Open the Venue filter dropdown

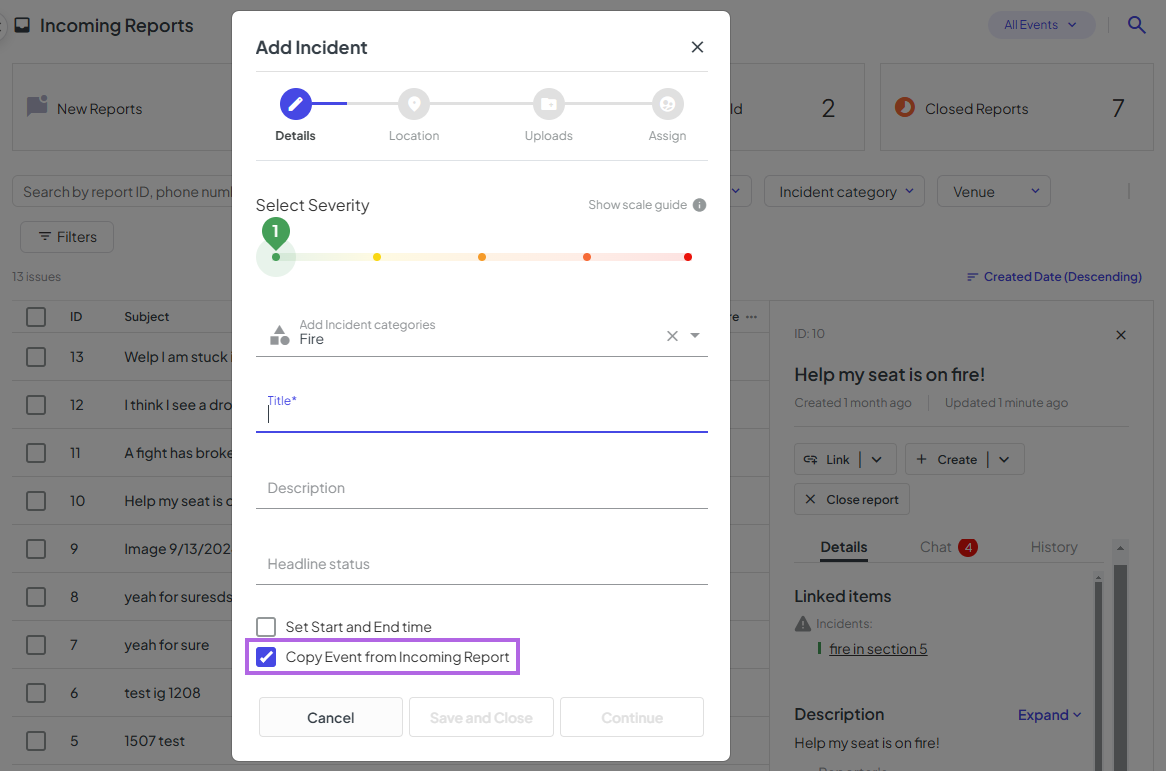point(993,192)
